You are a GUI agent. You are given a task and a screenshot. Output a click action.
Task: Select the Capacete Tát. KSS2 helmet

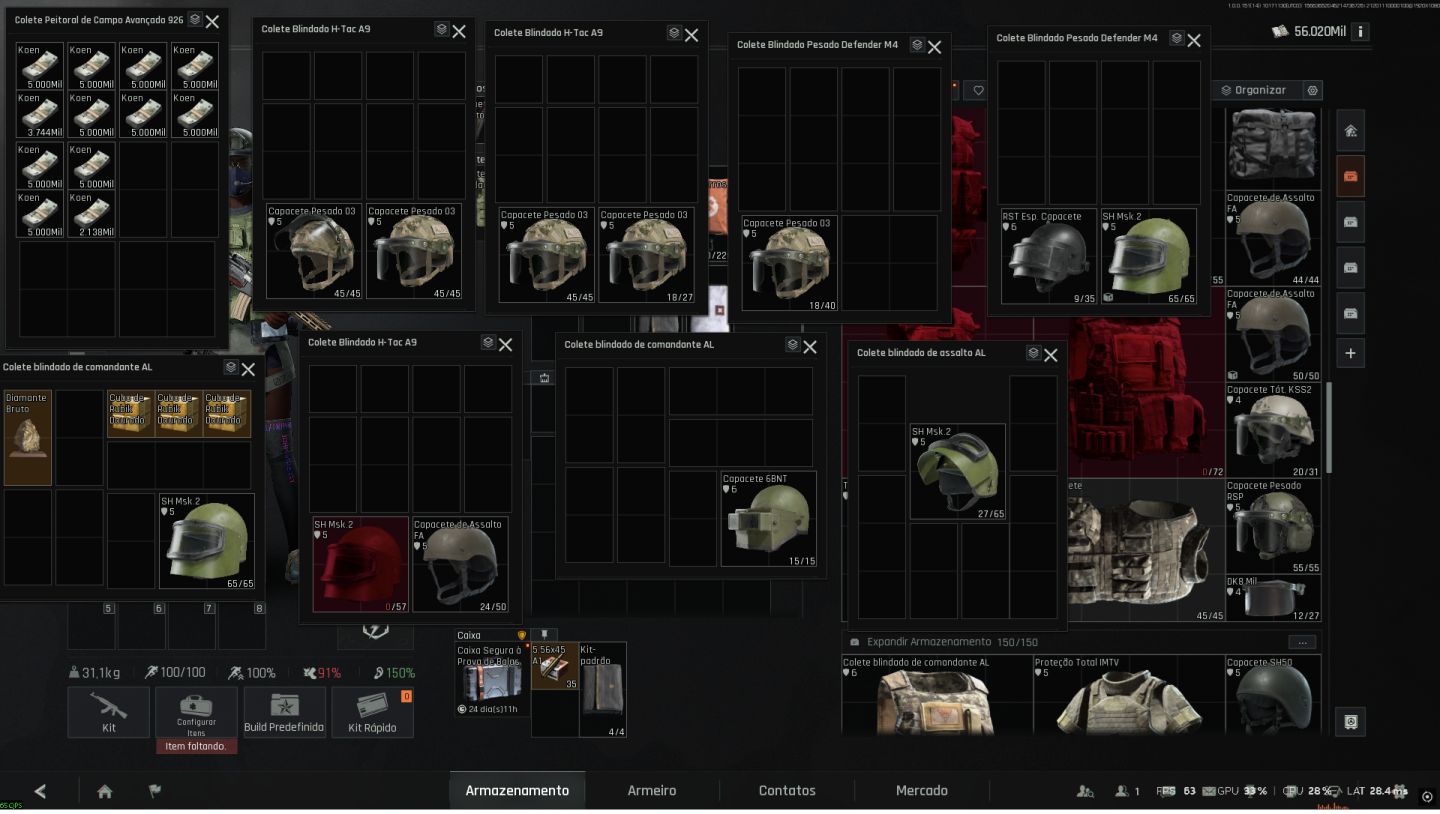click(1273, 430)
